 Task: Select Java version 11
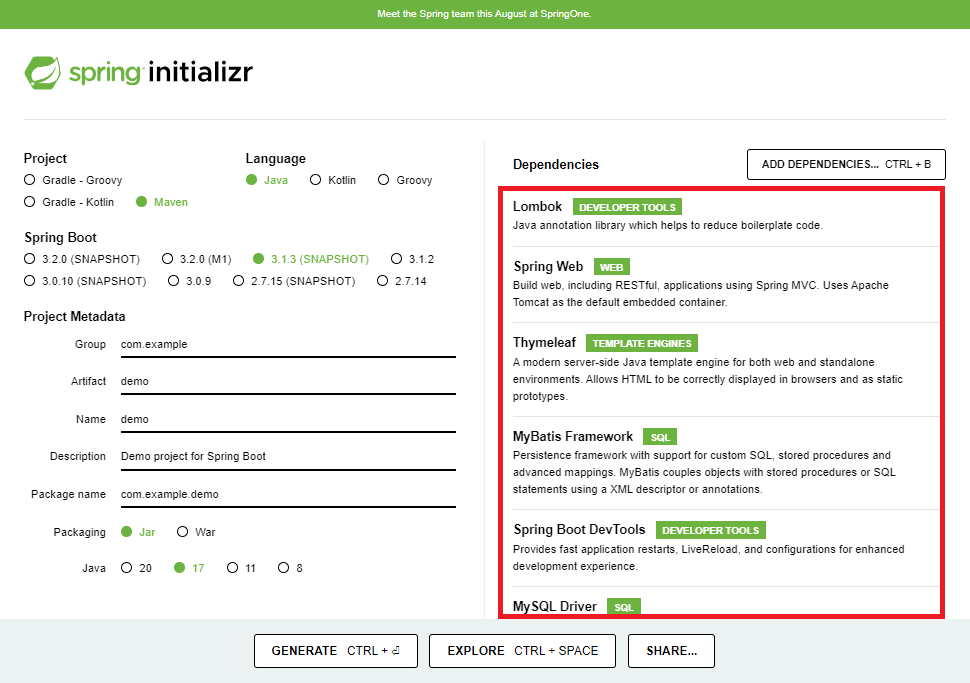(x=241, y=568)
